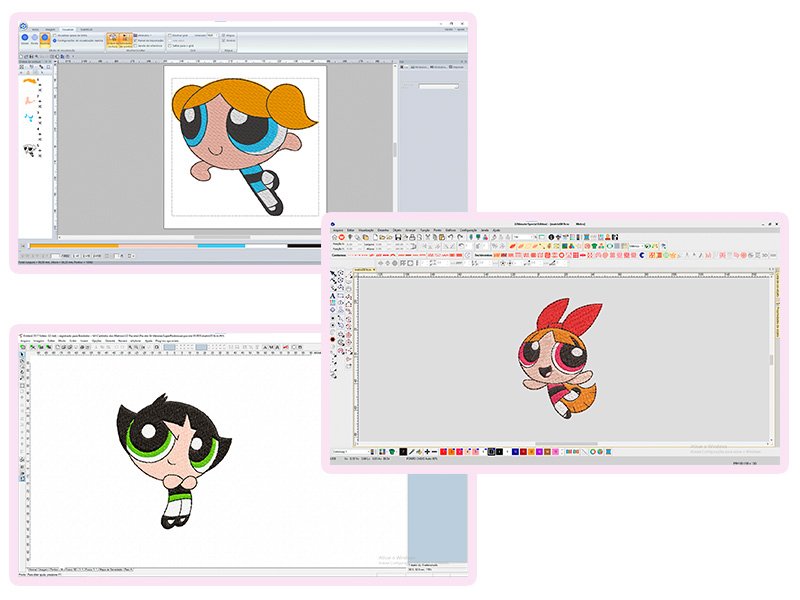Screen dimensions: 800x600
Task: Select orange hair thumbnail in sewing order panel
Action: (x=30, y=81)
